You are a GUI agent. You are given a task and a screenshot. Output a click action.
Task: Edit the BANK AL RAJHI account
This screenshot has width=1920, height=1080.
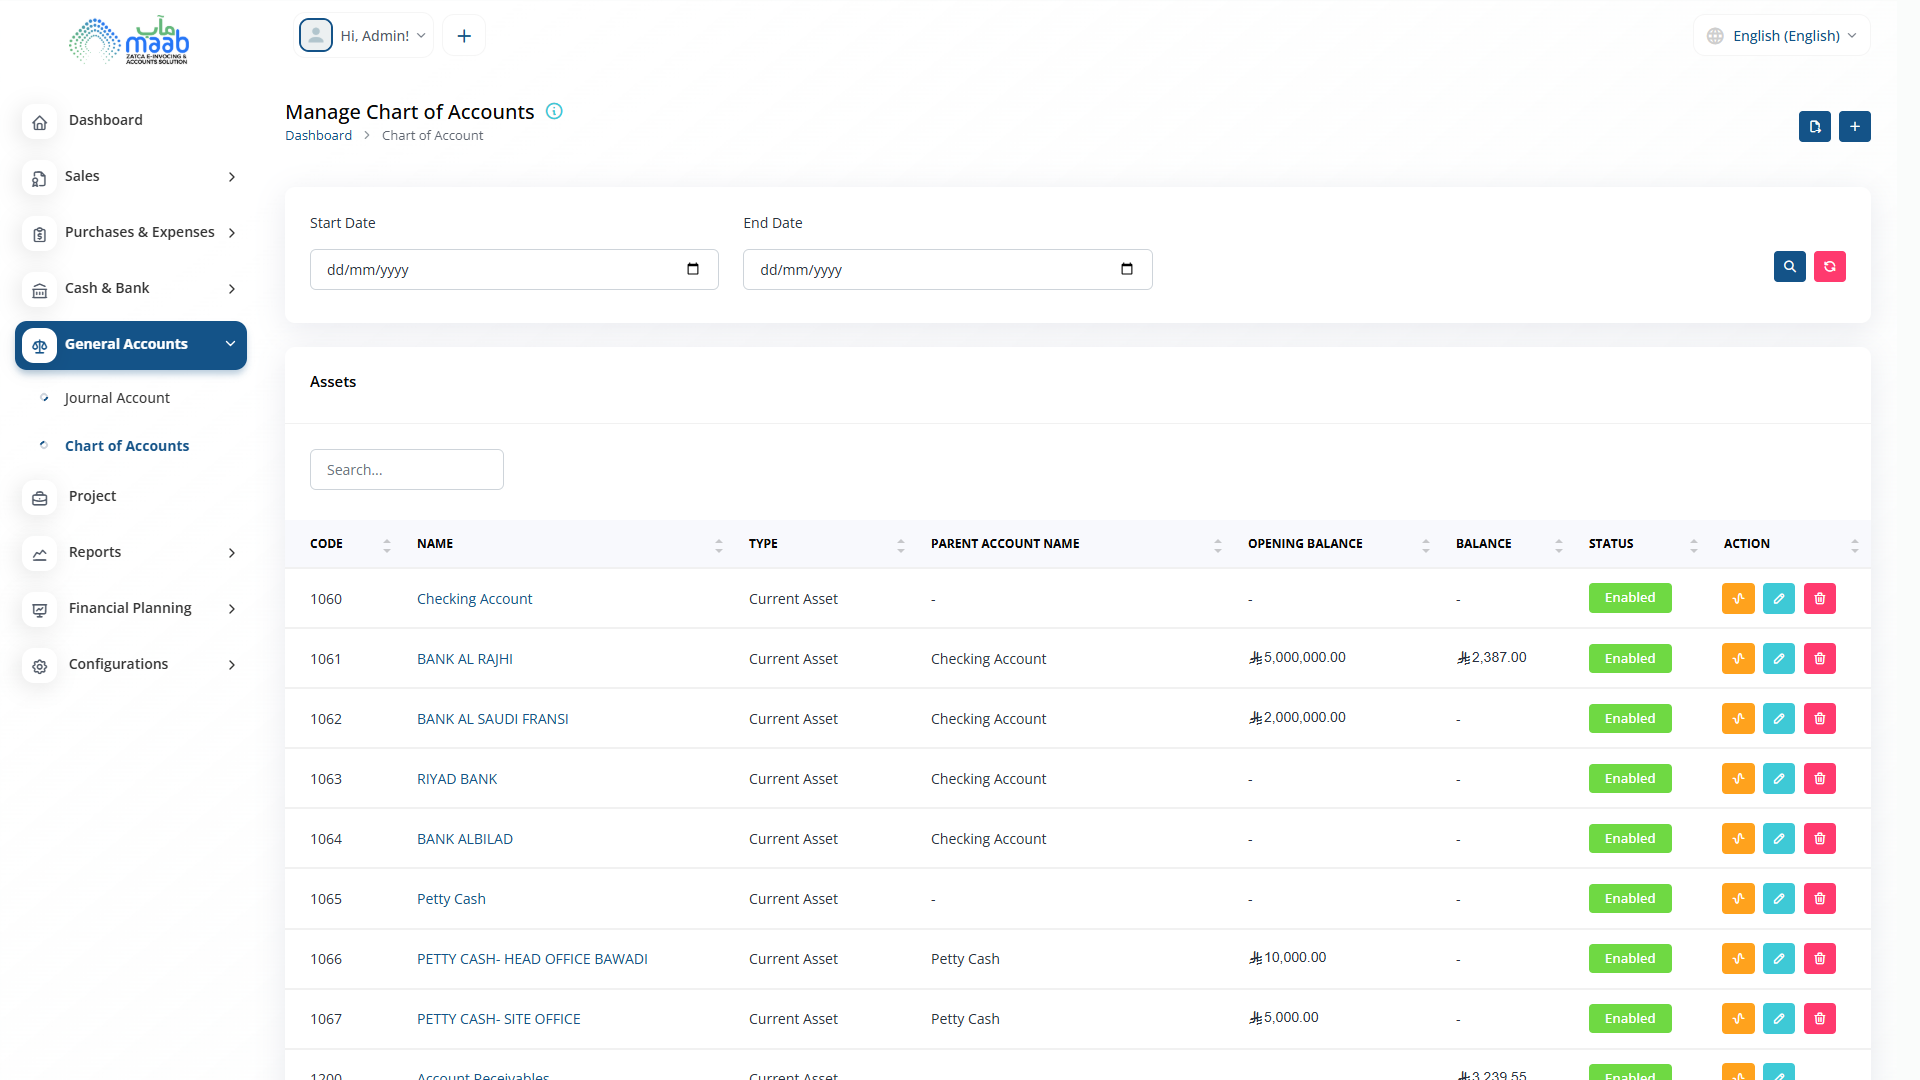point(1779,659)
